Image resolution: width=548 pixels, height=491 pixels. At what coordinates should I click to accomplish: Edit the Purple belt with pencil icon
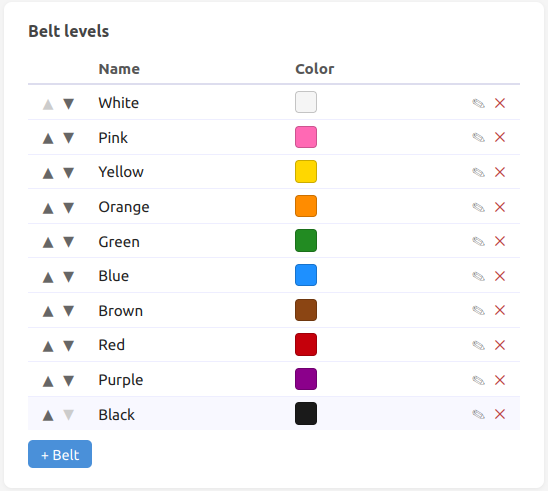tap(478, 380)
